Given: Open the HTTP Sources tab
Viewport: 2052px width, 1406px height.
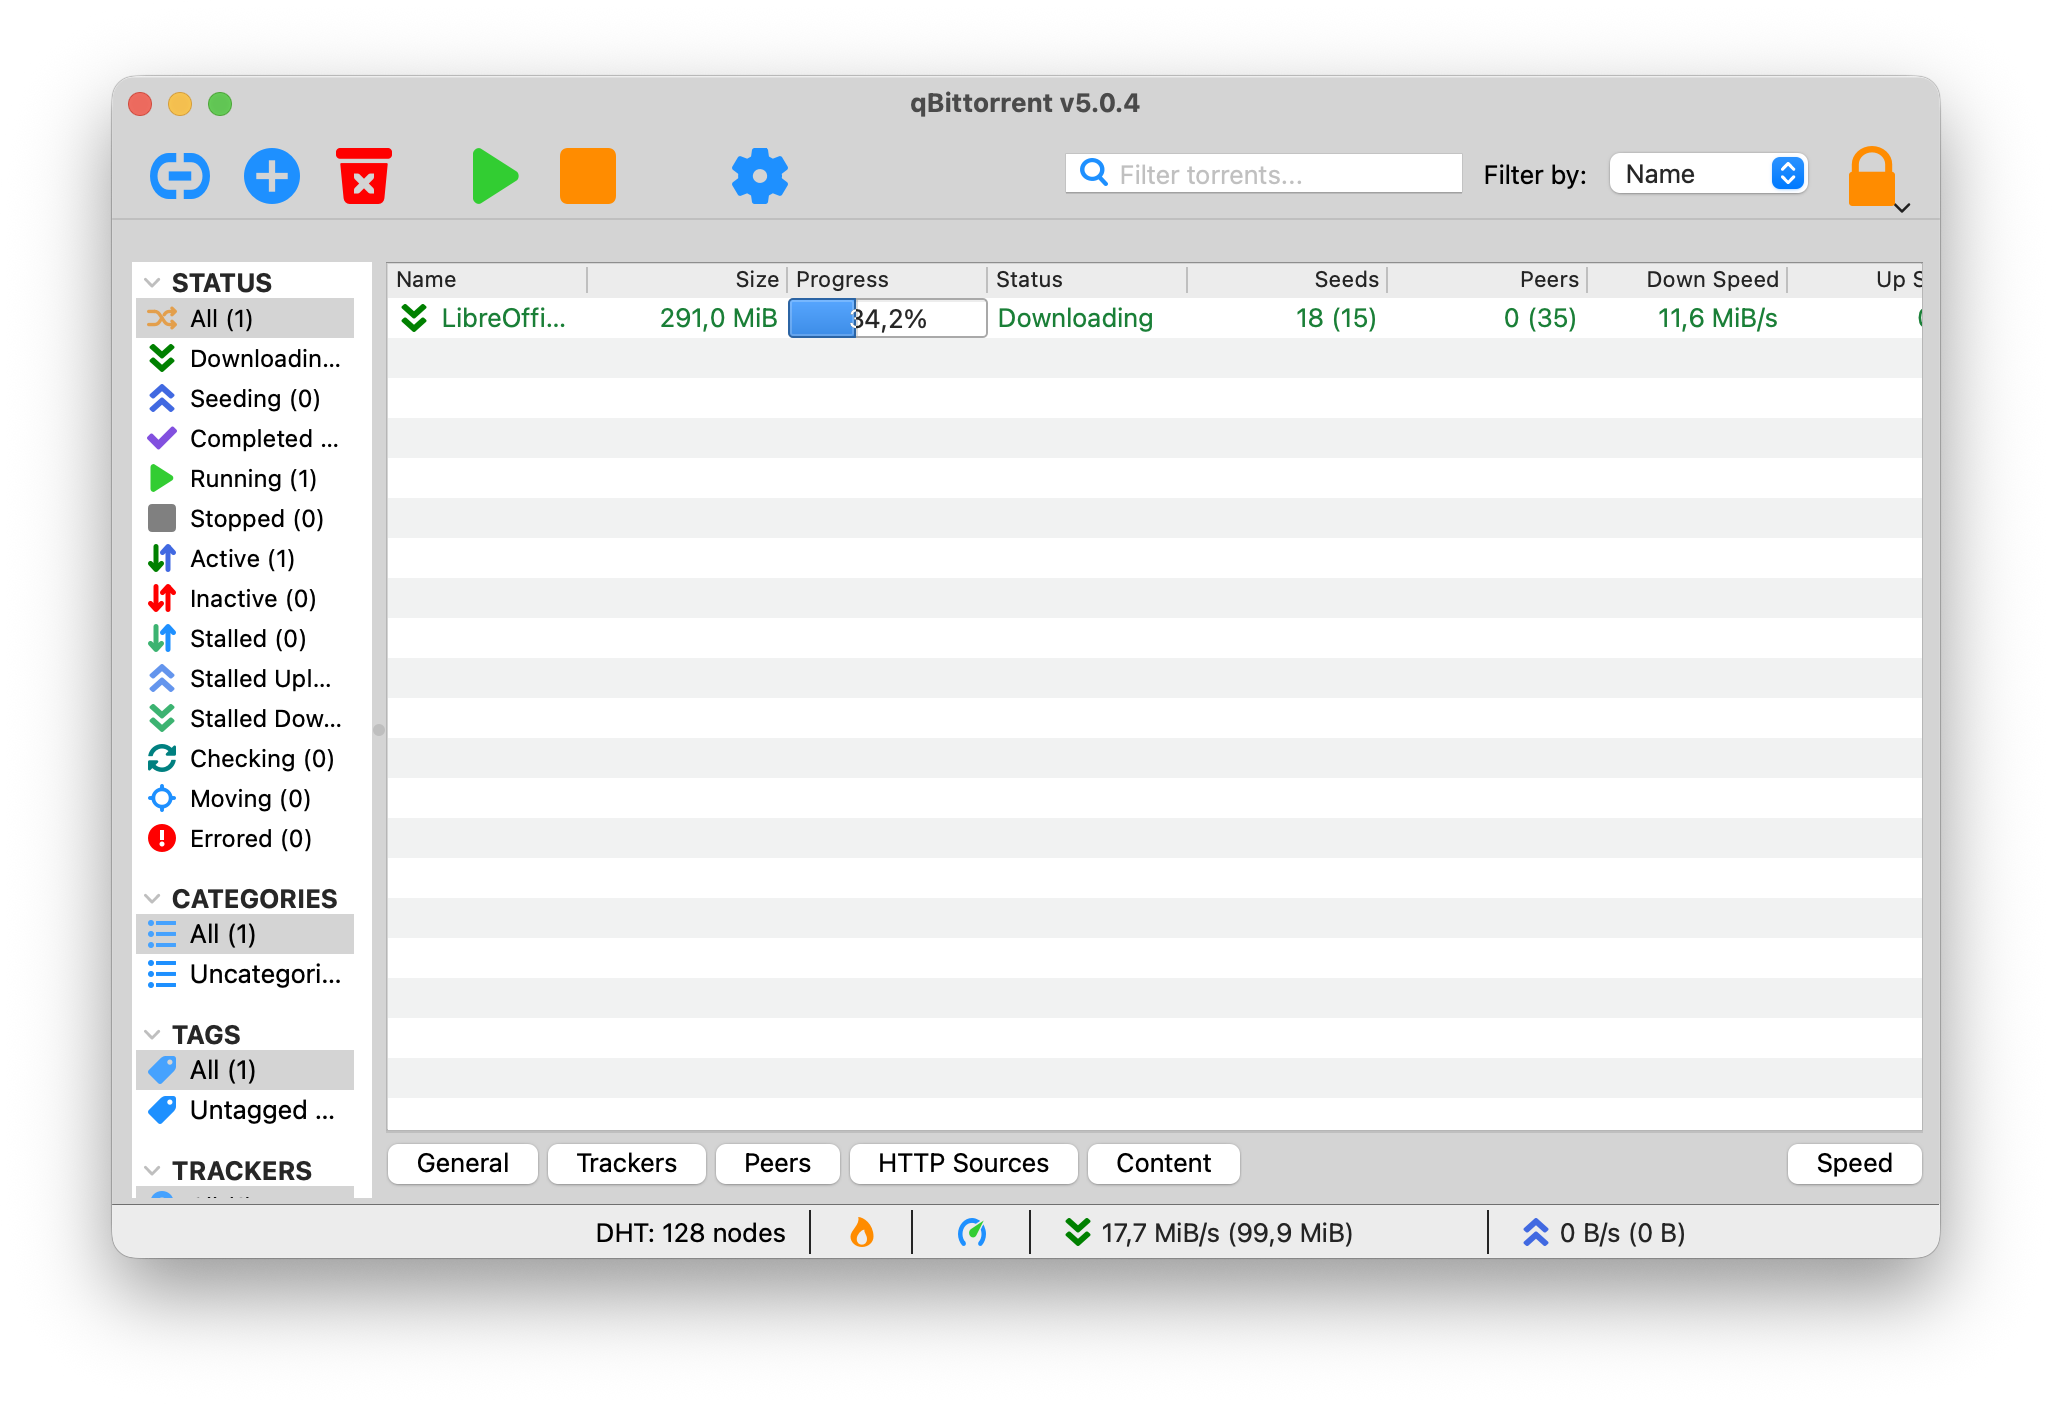Looking at the screenshot, I should [x=964, y=1164].
